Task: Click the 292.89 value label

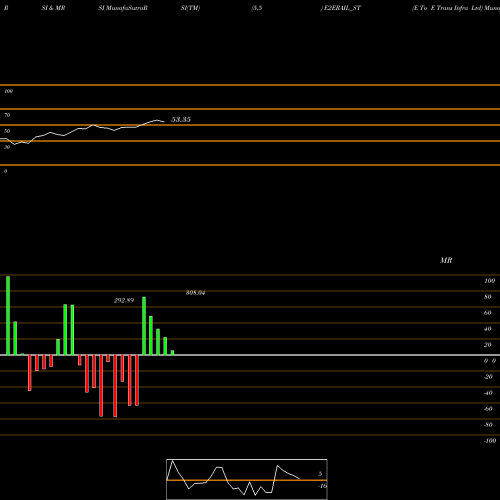Action: tap(124, 301)
